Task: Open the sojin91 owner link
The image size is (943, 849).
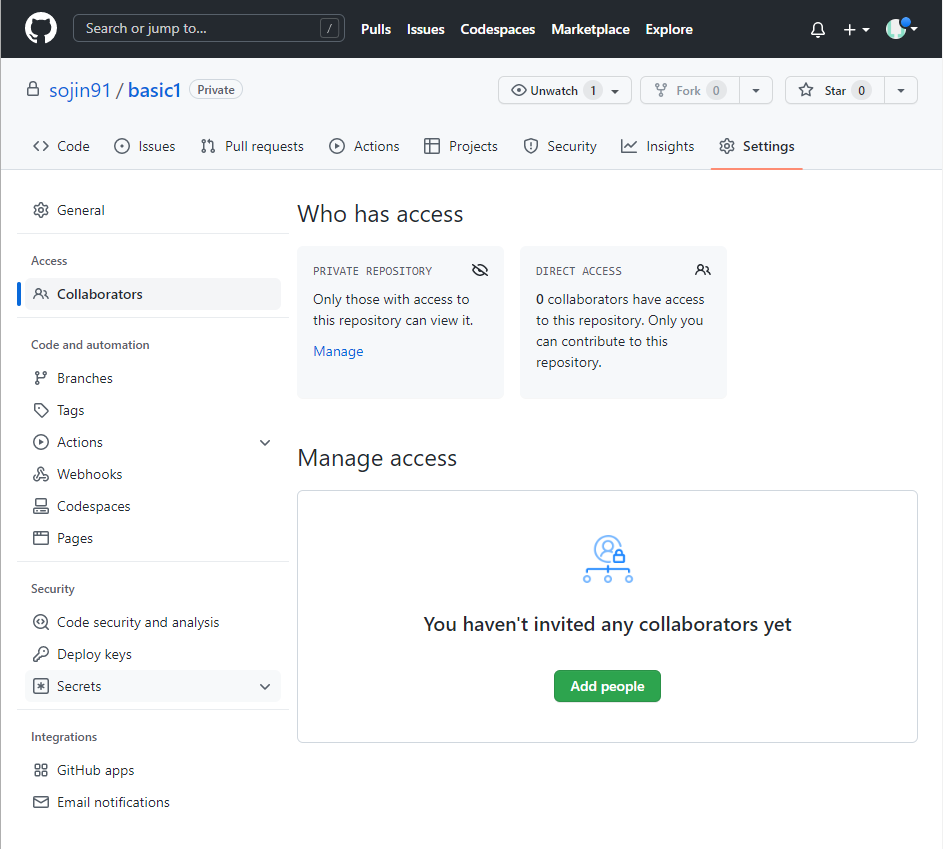Action: (x=80, y=90)
